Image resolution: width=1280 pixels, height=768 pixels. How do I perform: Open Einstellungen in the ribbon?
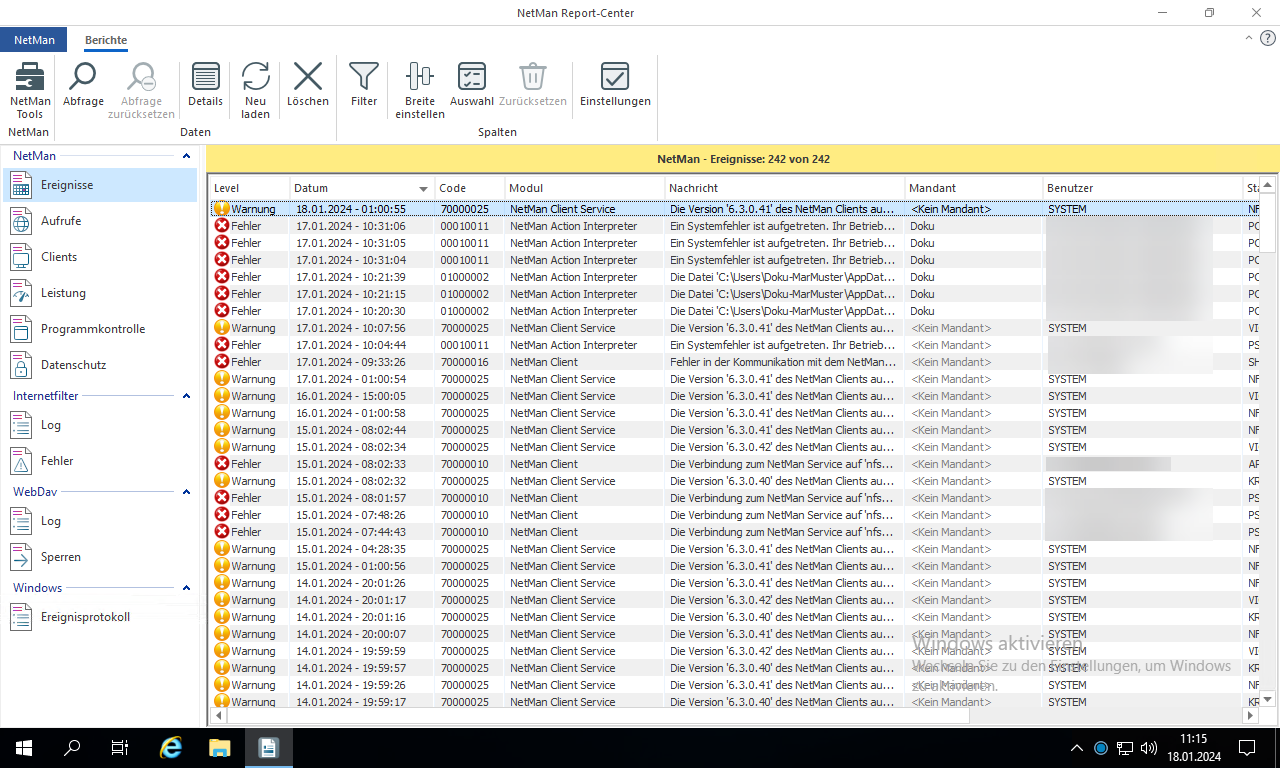[615, 78]
